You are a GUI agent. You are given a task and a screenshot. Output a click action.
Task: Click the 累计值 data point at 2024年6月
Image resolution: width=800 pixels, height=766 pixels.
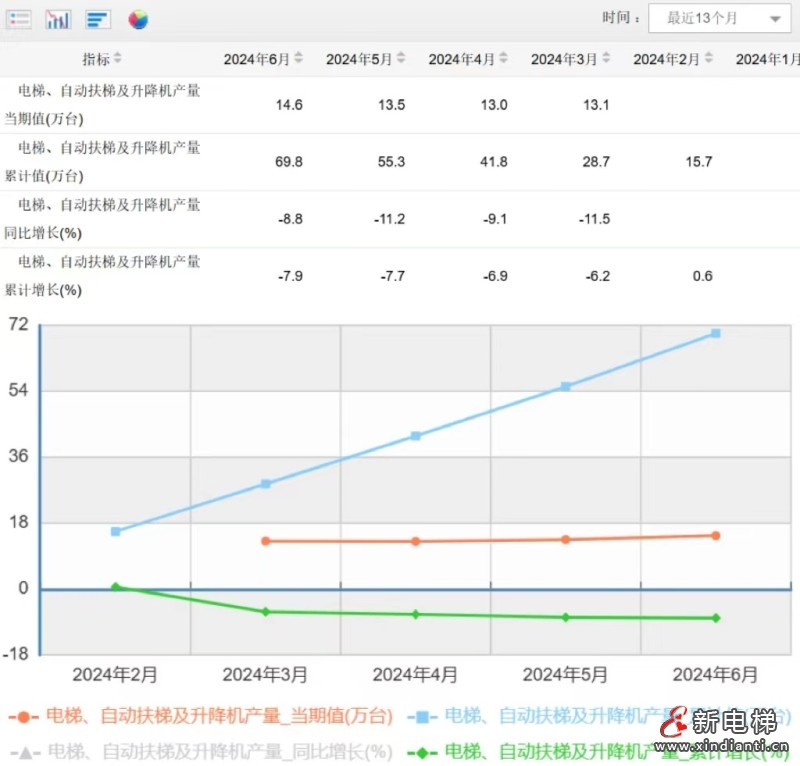[714, 332]
